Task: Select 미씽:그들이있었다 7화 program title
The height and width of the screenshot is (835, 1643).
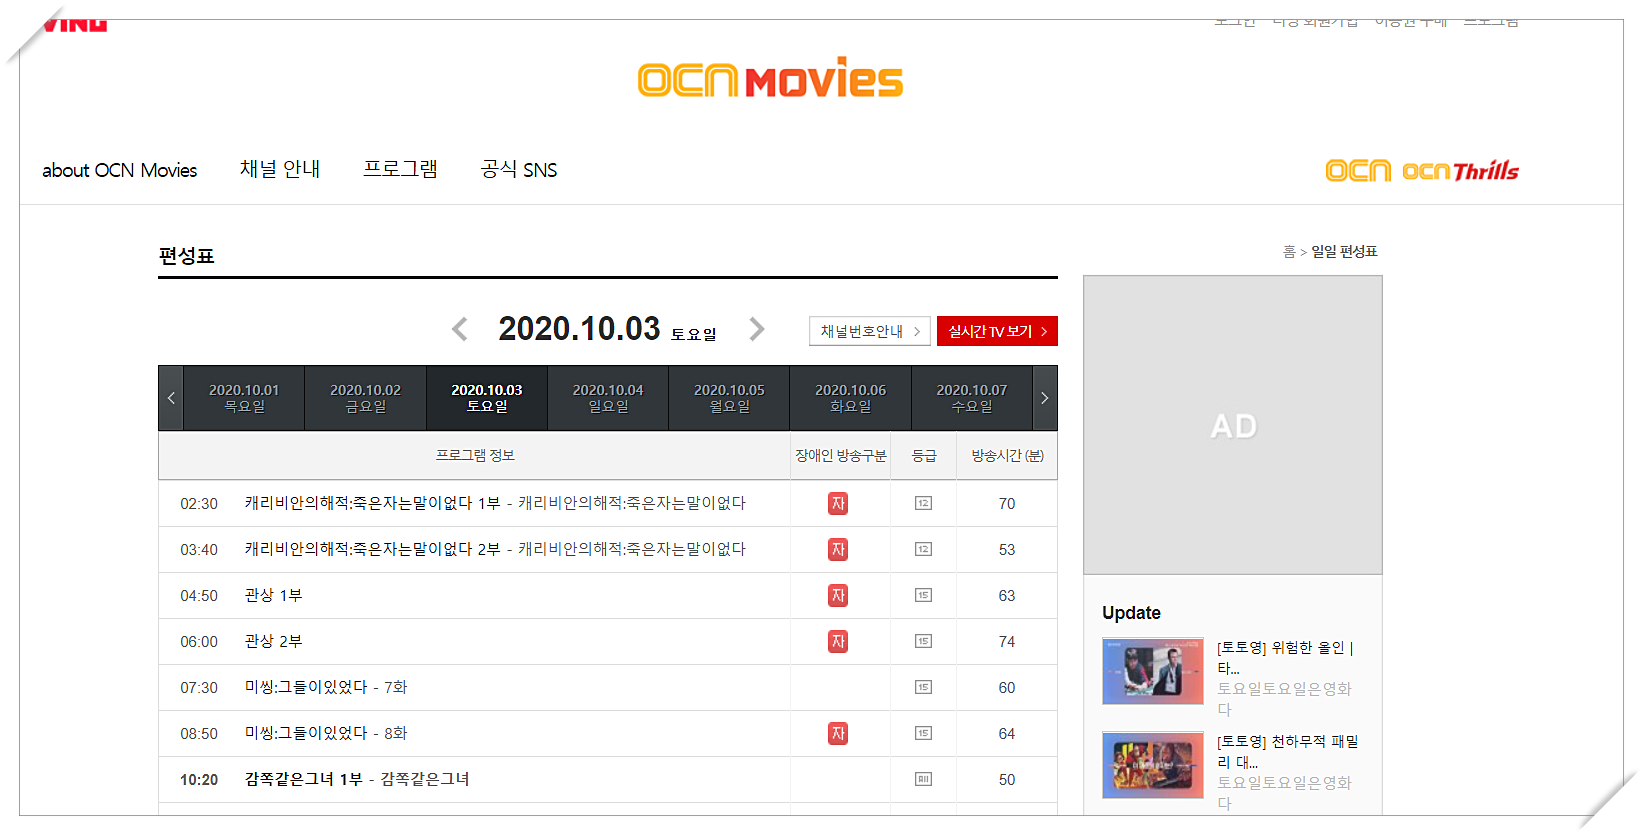Action: click(x=326, y=687)
